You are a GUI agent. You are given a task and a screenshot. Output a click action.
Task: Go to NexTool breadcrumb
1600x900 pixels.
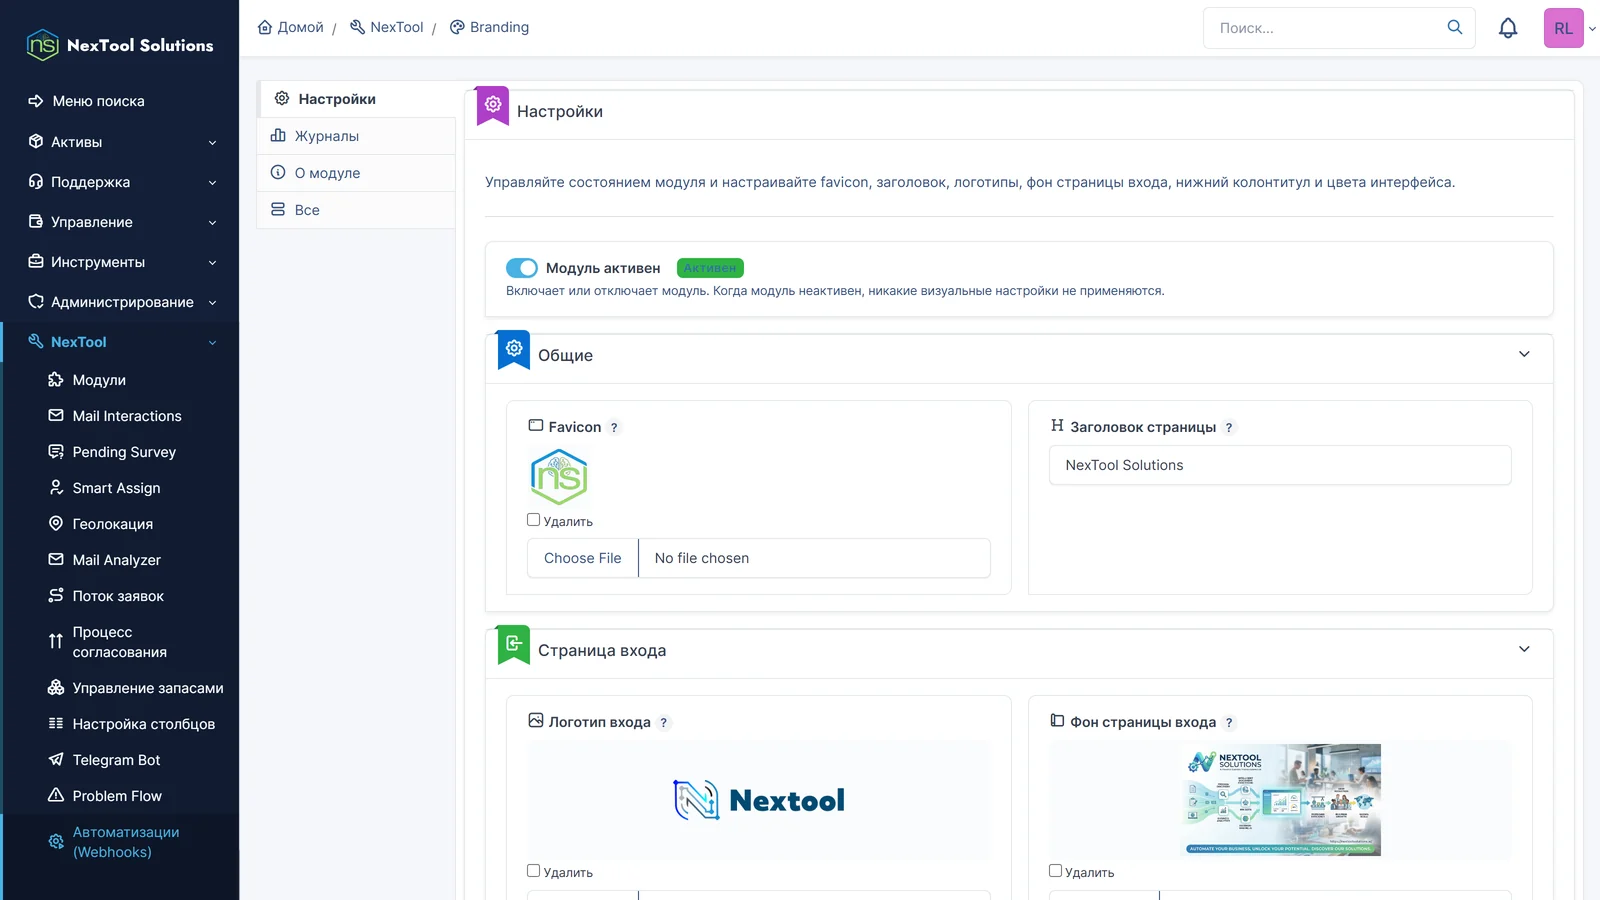(x=387, y=27)
